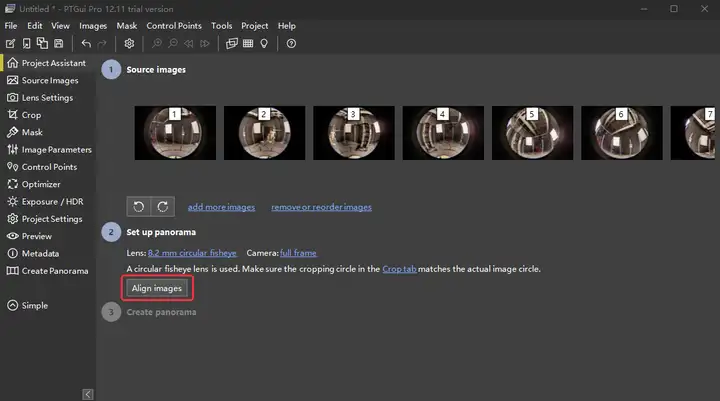Click the zoom in magnifier icon
Viewport: 720px width, 401px height.
pos(157,44)
